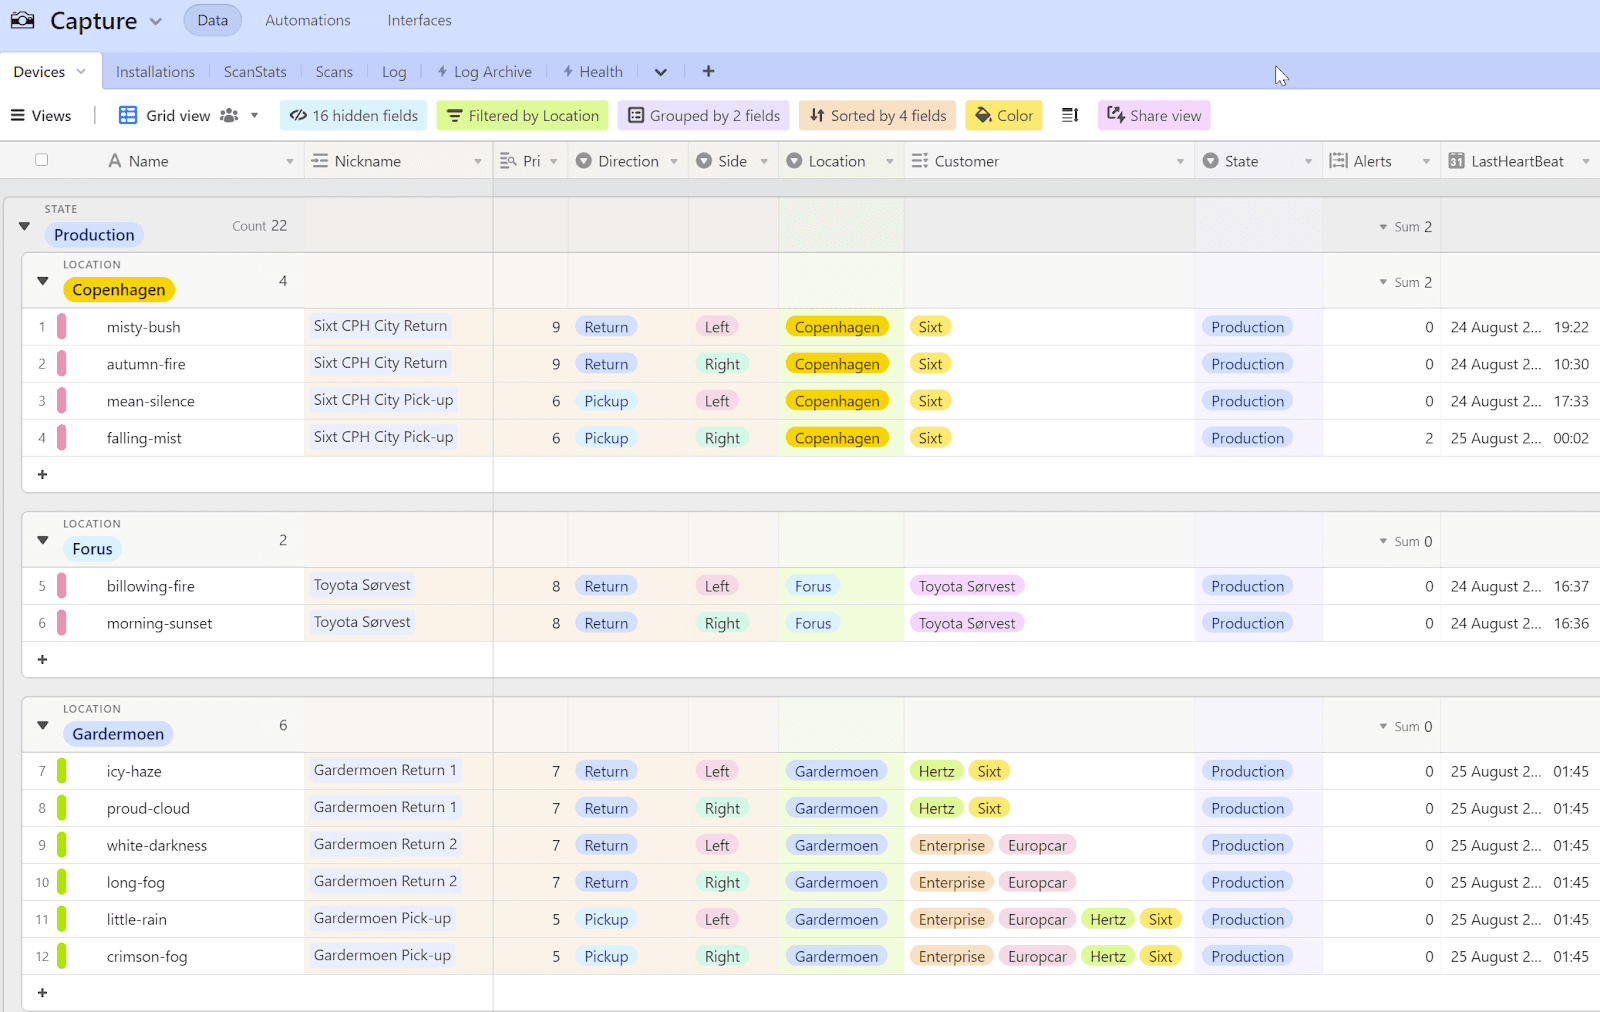Switch to the Automations tab
The width and height of the screenshot is (1600, 1012).
click(307, 20)
